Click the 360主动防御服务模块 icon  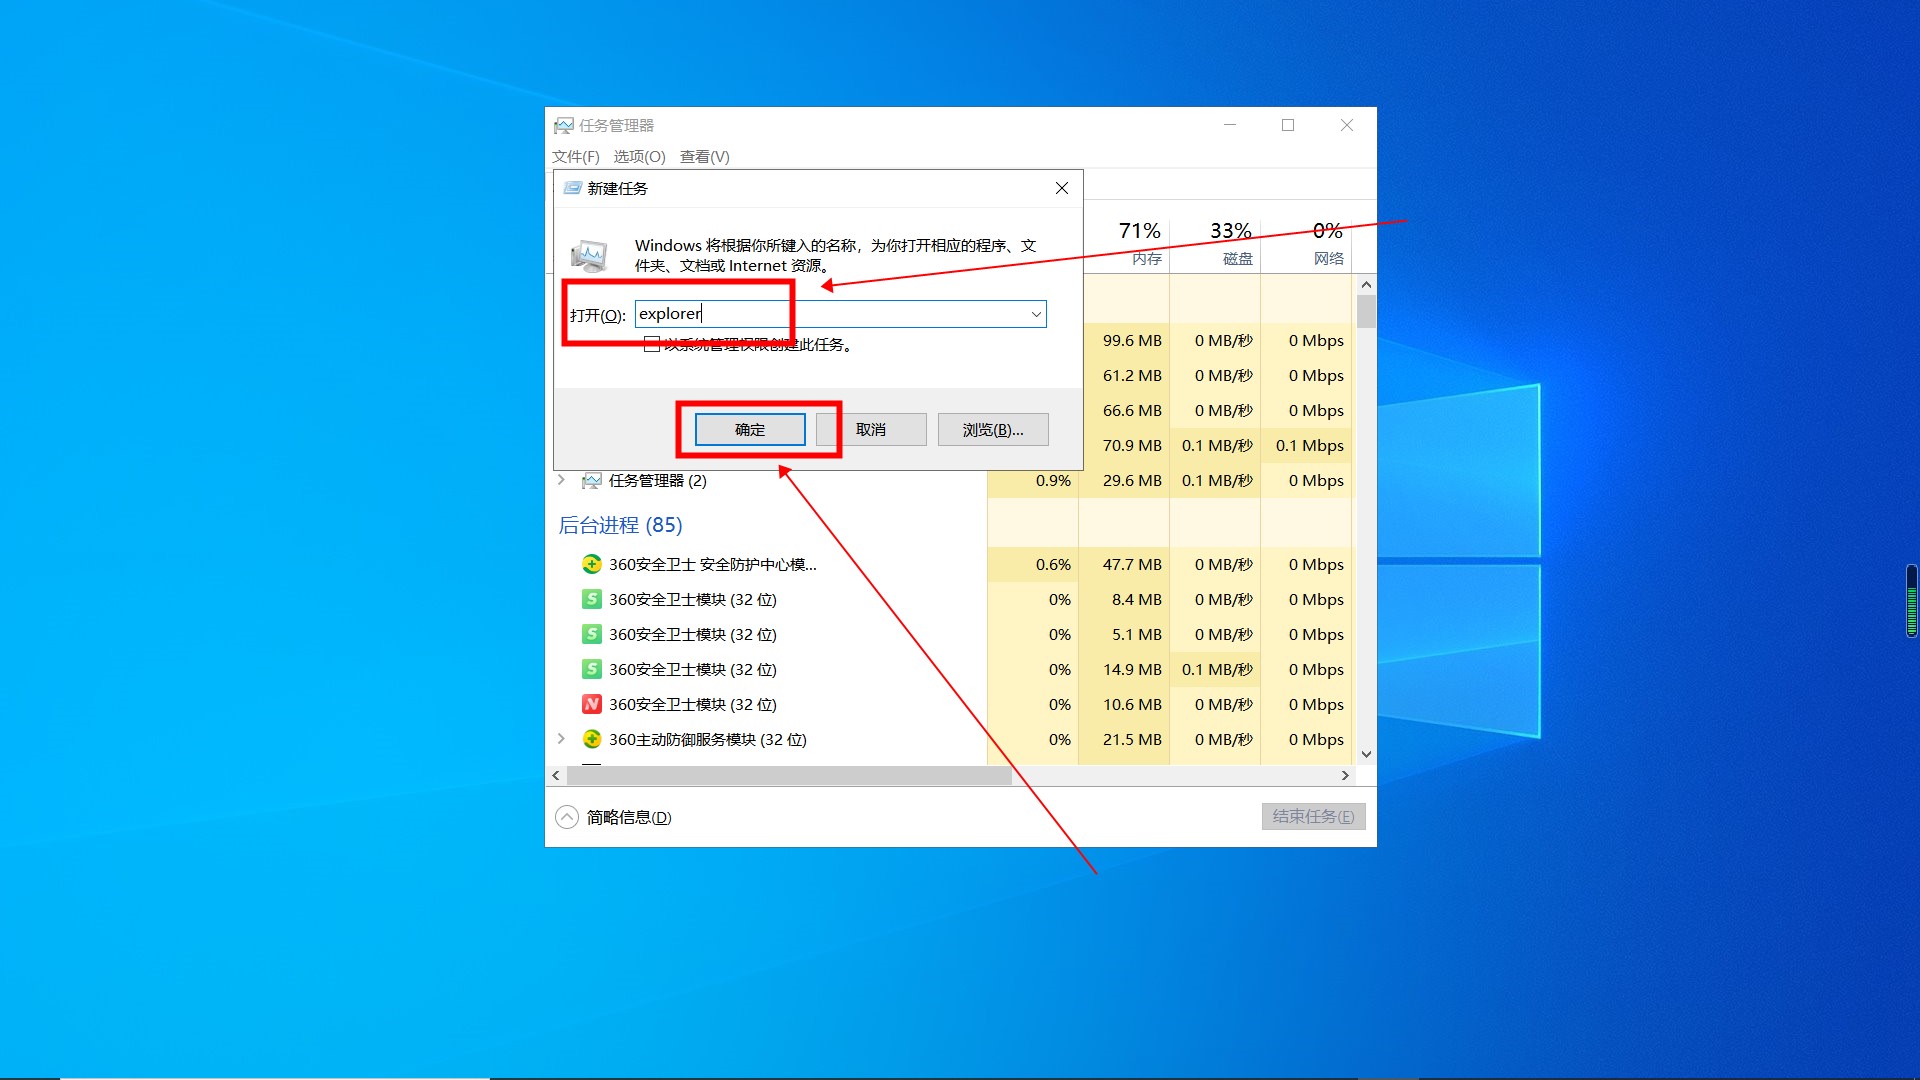(x=592, y=739)
